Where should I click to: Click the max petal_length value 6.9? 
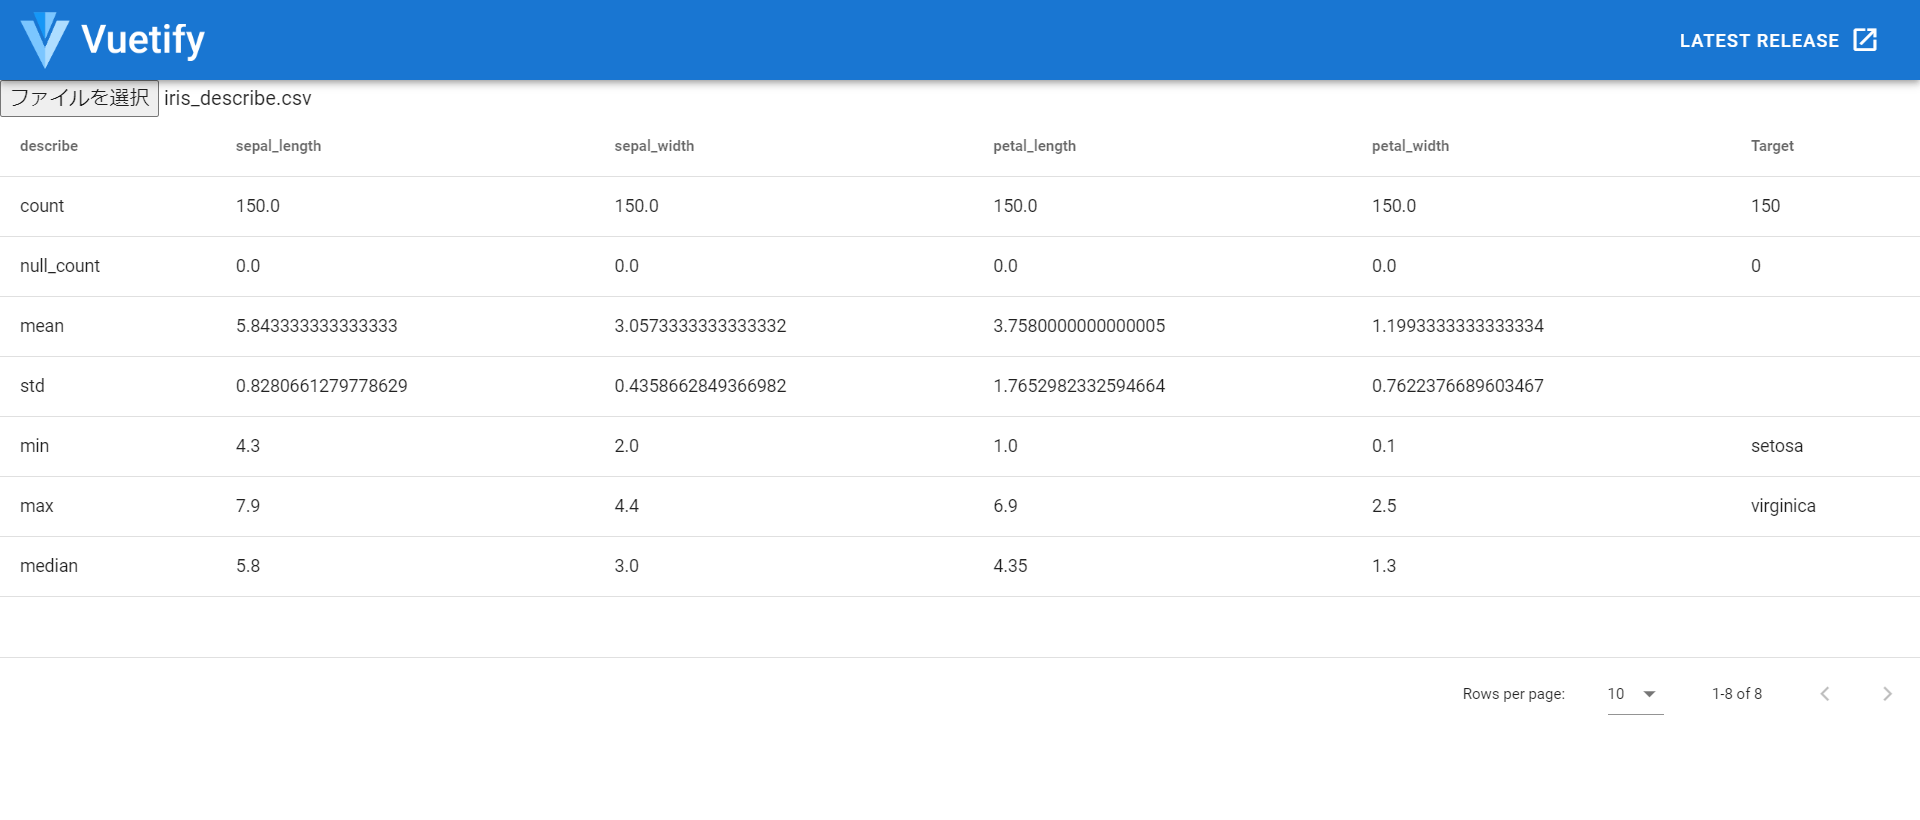tap(1005, 506)
